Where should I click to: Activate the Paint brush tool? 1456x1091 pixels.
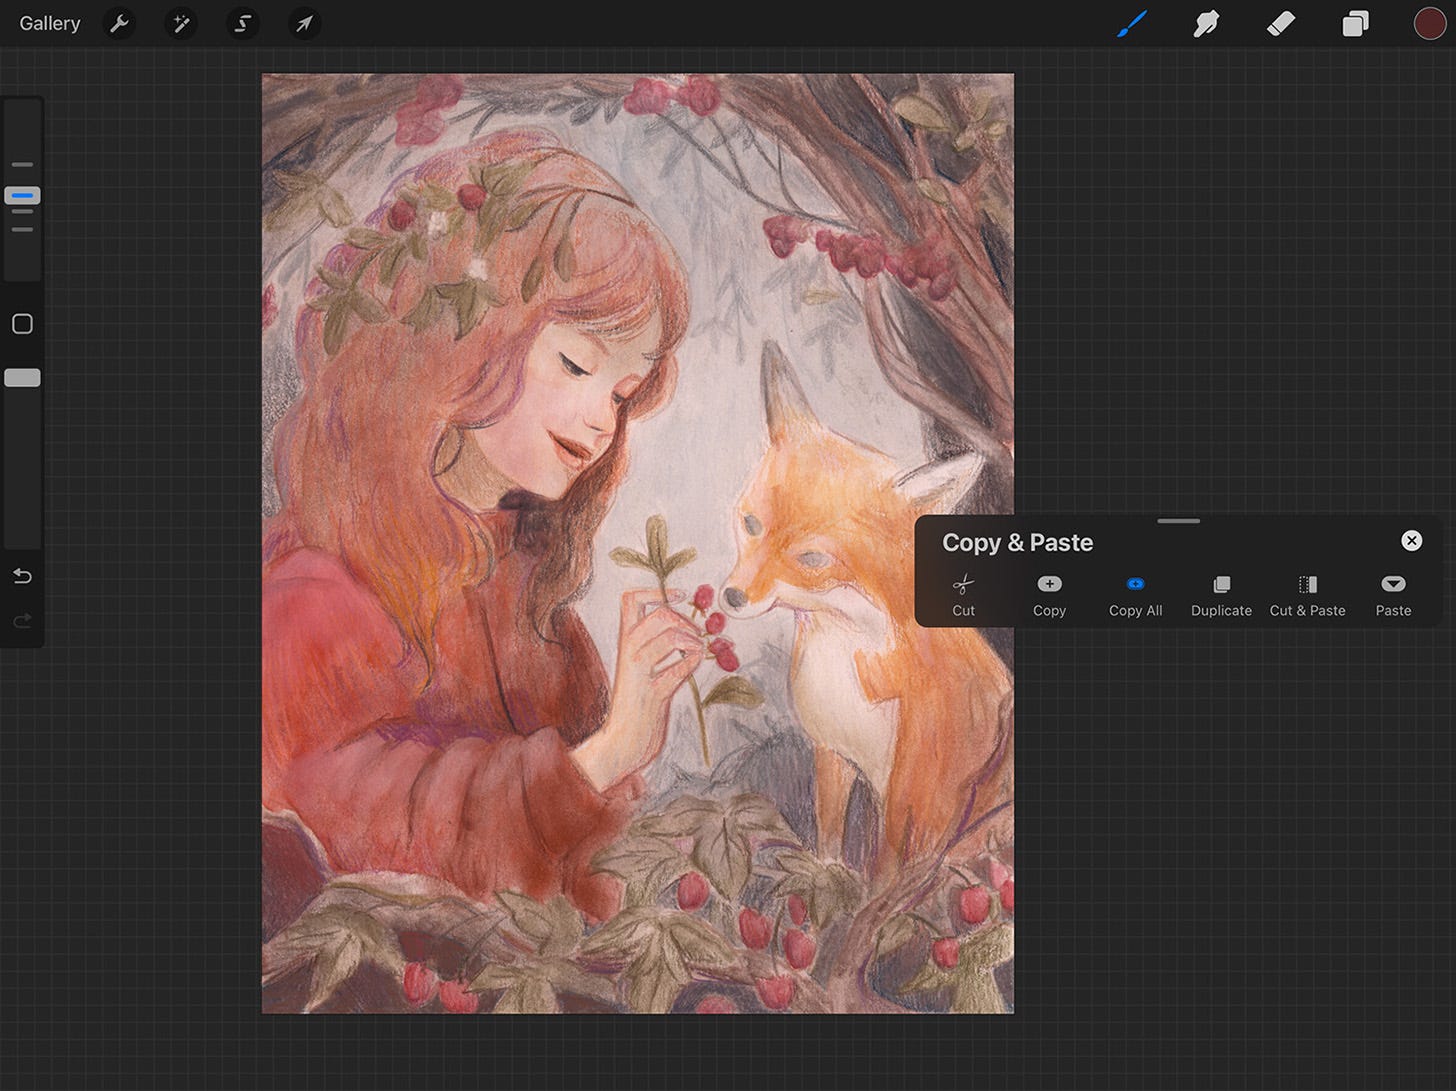[x=1132, y=23]
